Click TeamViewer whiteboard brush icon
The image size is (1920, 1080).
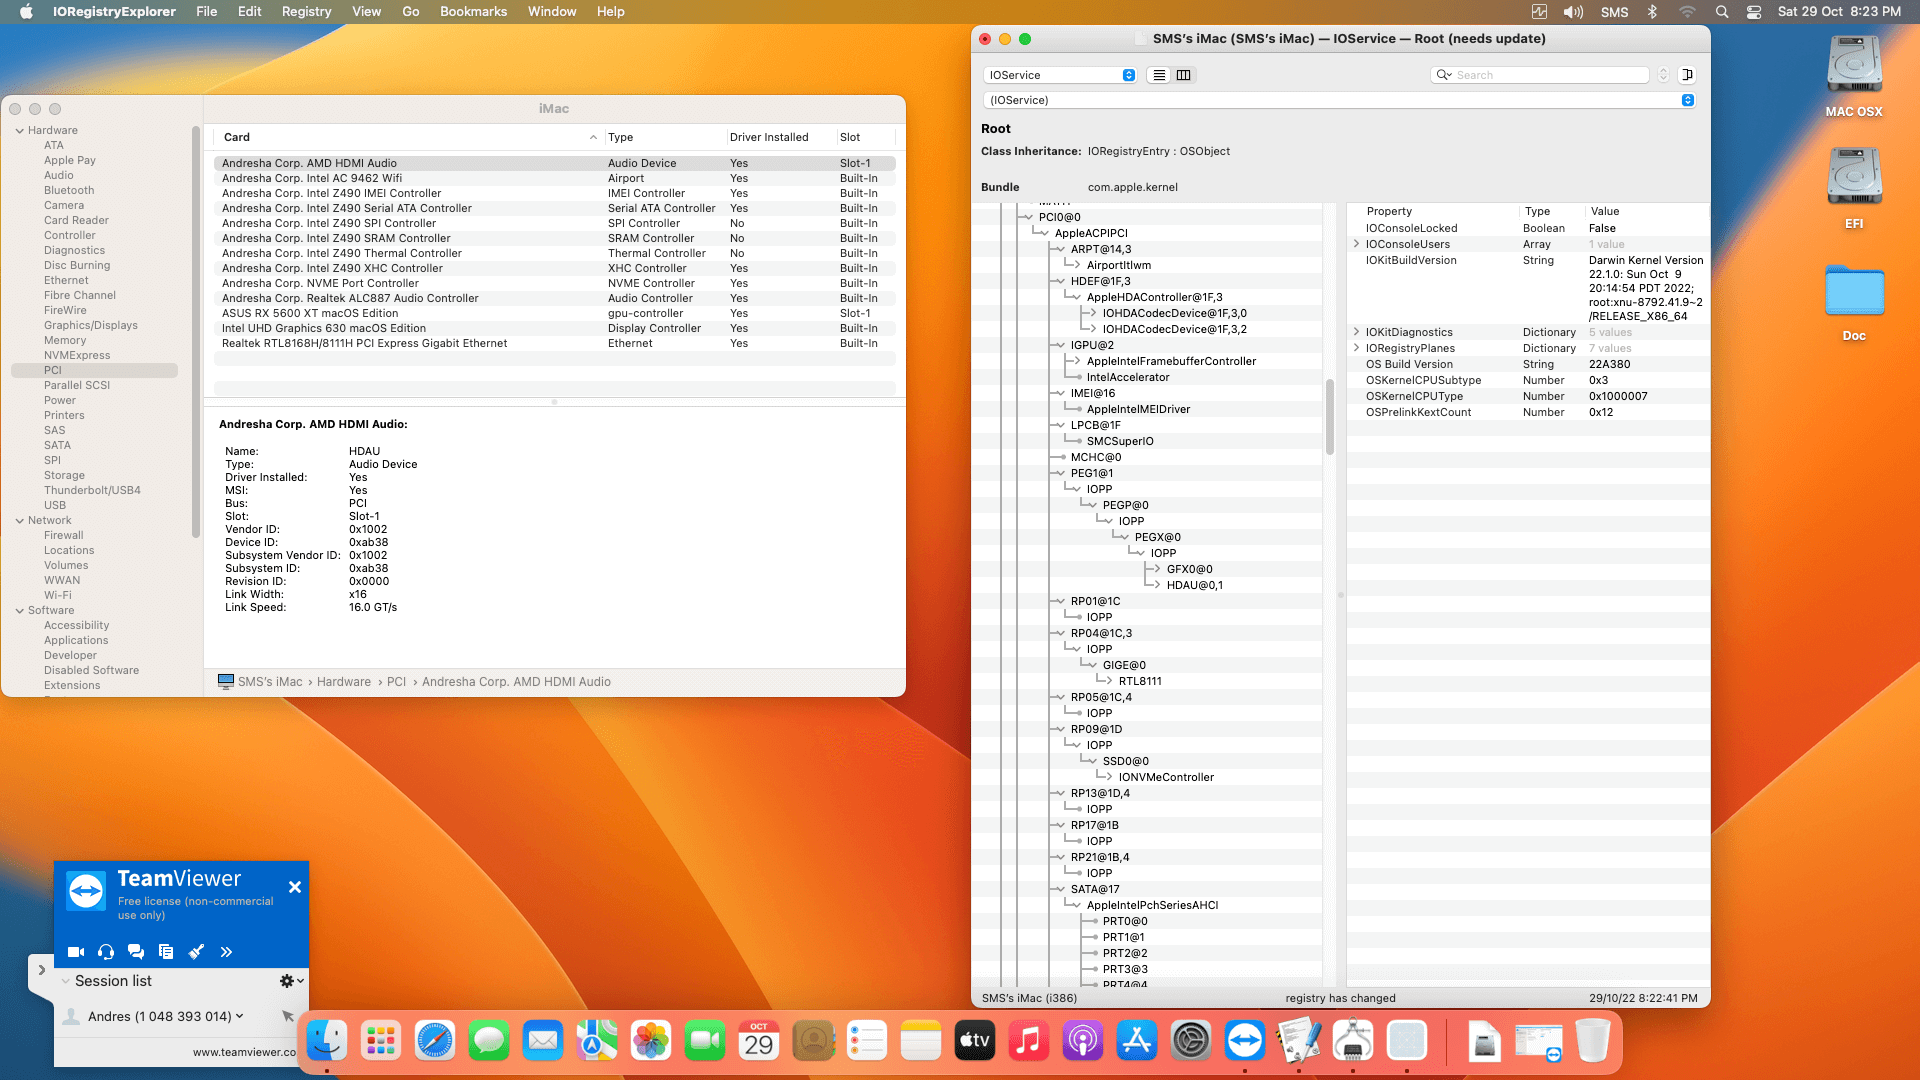196,952
